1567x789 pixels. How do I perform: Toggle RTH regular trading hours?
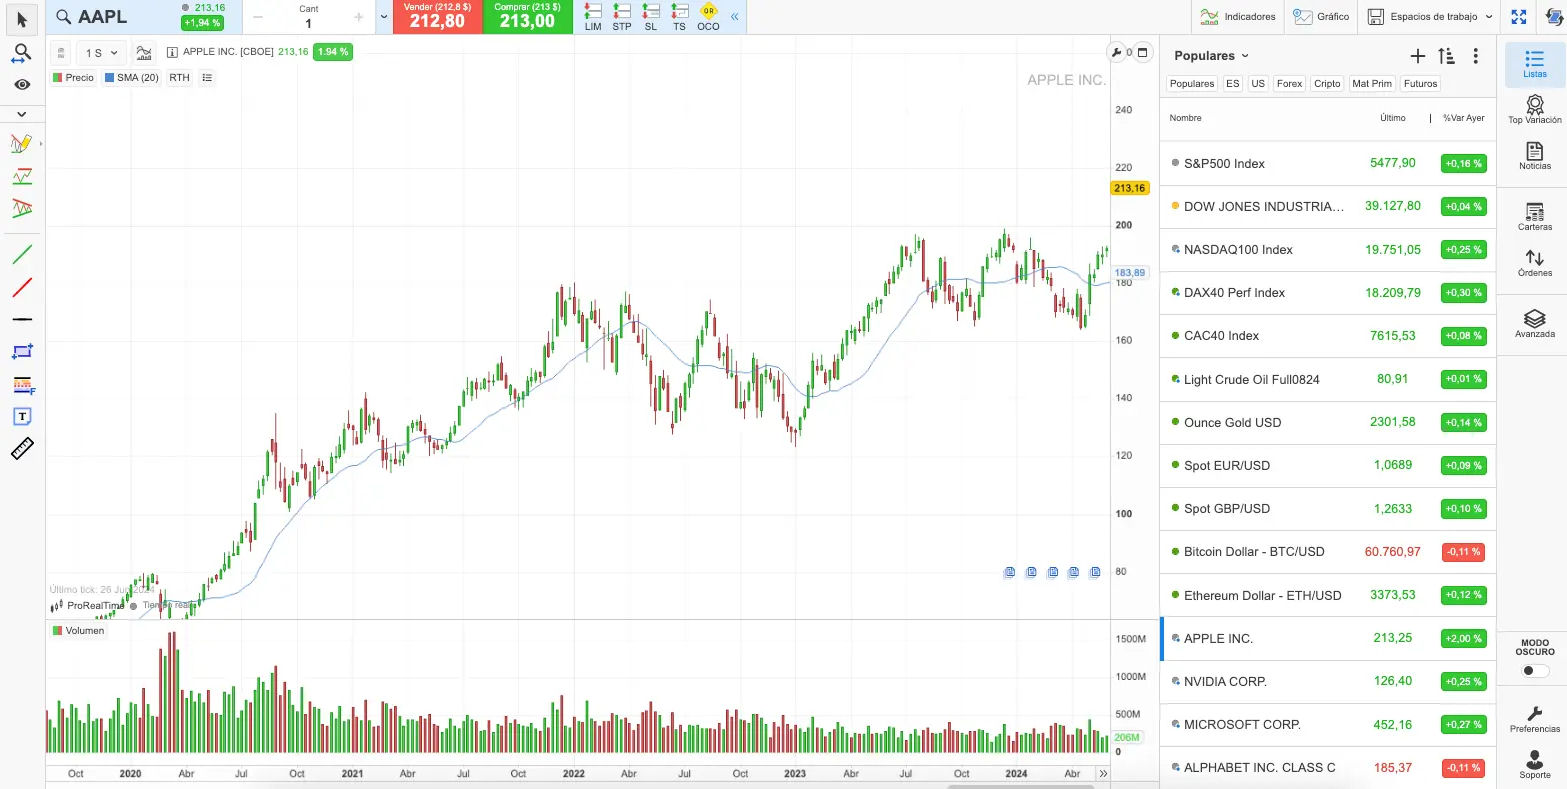(179, 78)
